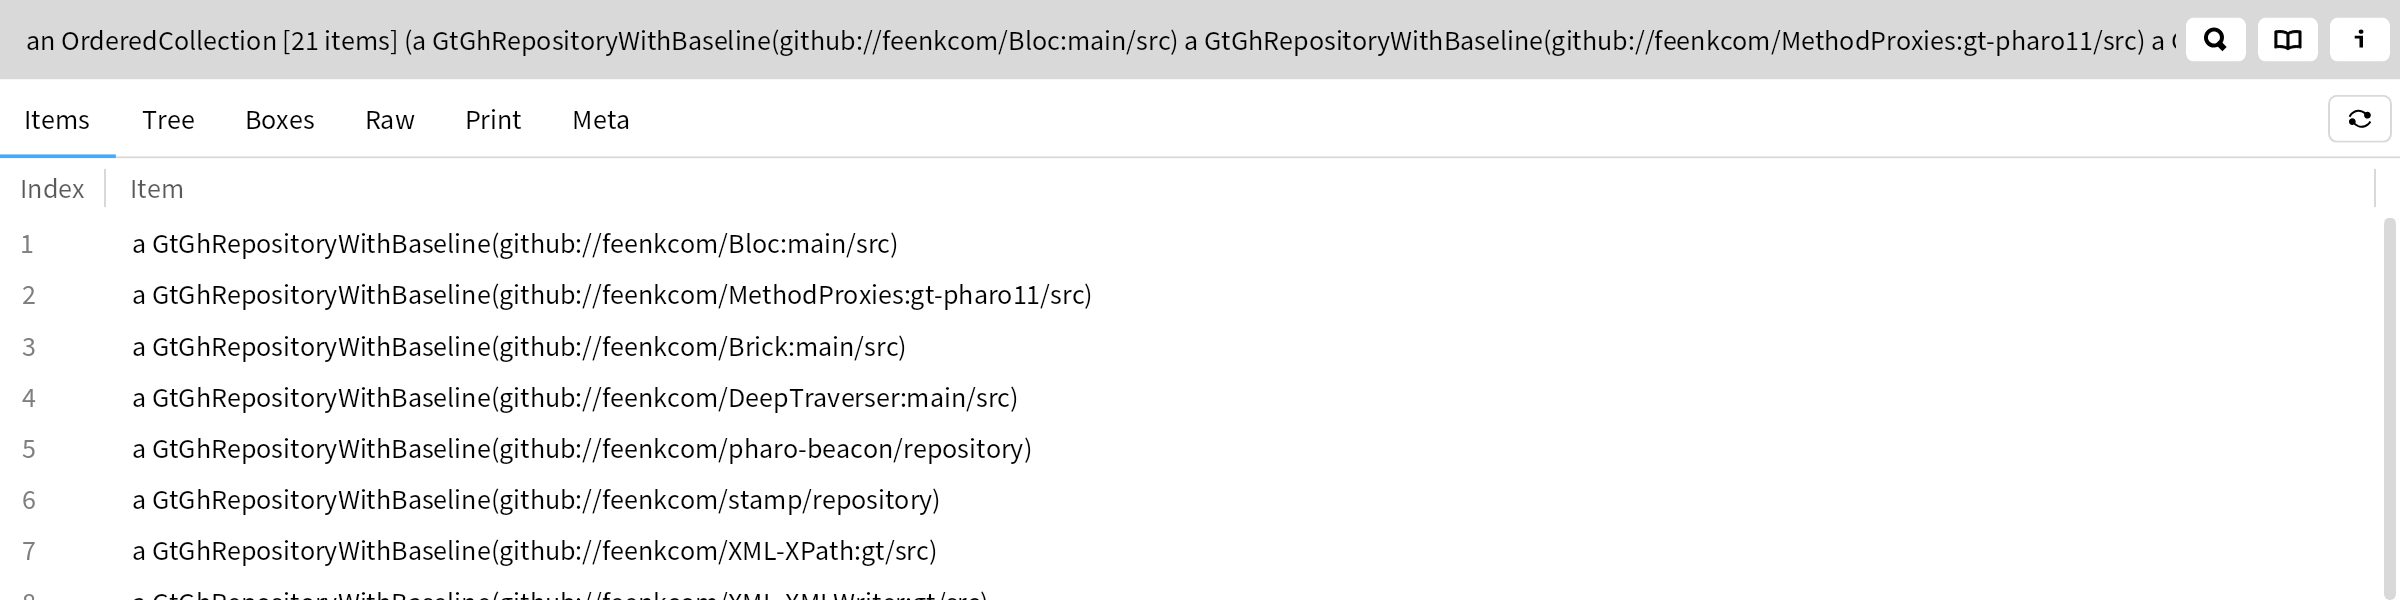
Task: Go to the Meta tab
Action: tap(601, 120)
